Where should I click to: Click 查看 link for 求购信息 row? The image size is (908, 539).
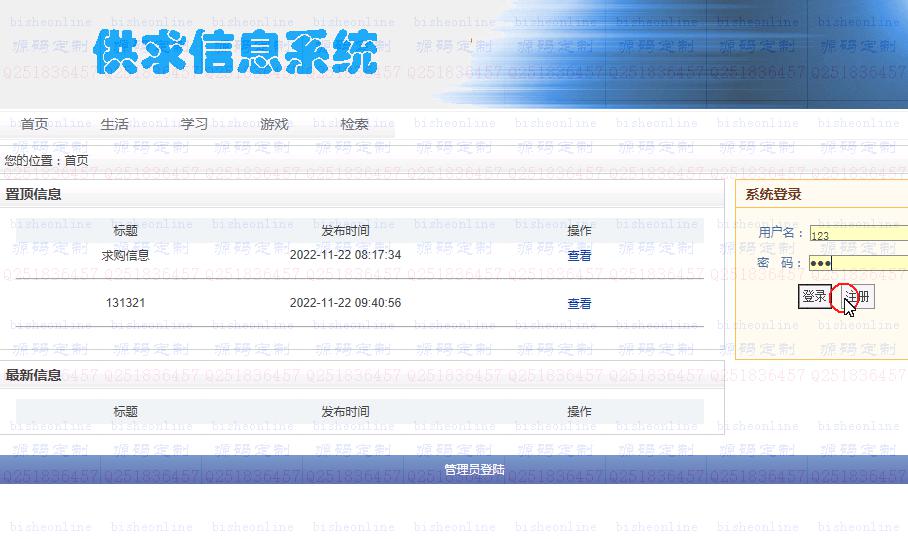(x=579, y=255)
